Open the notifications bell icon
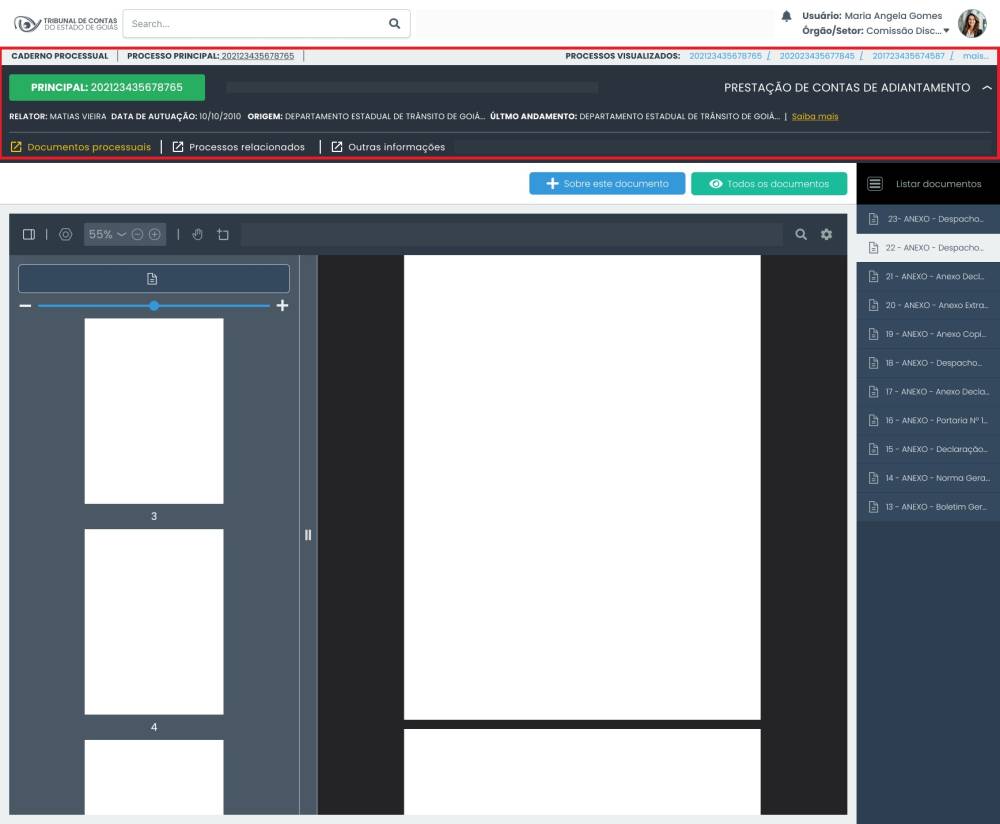The width and height of the screenshot is (1000, 824). click(x=786, y=16)
